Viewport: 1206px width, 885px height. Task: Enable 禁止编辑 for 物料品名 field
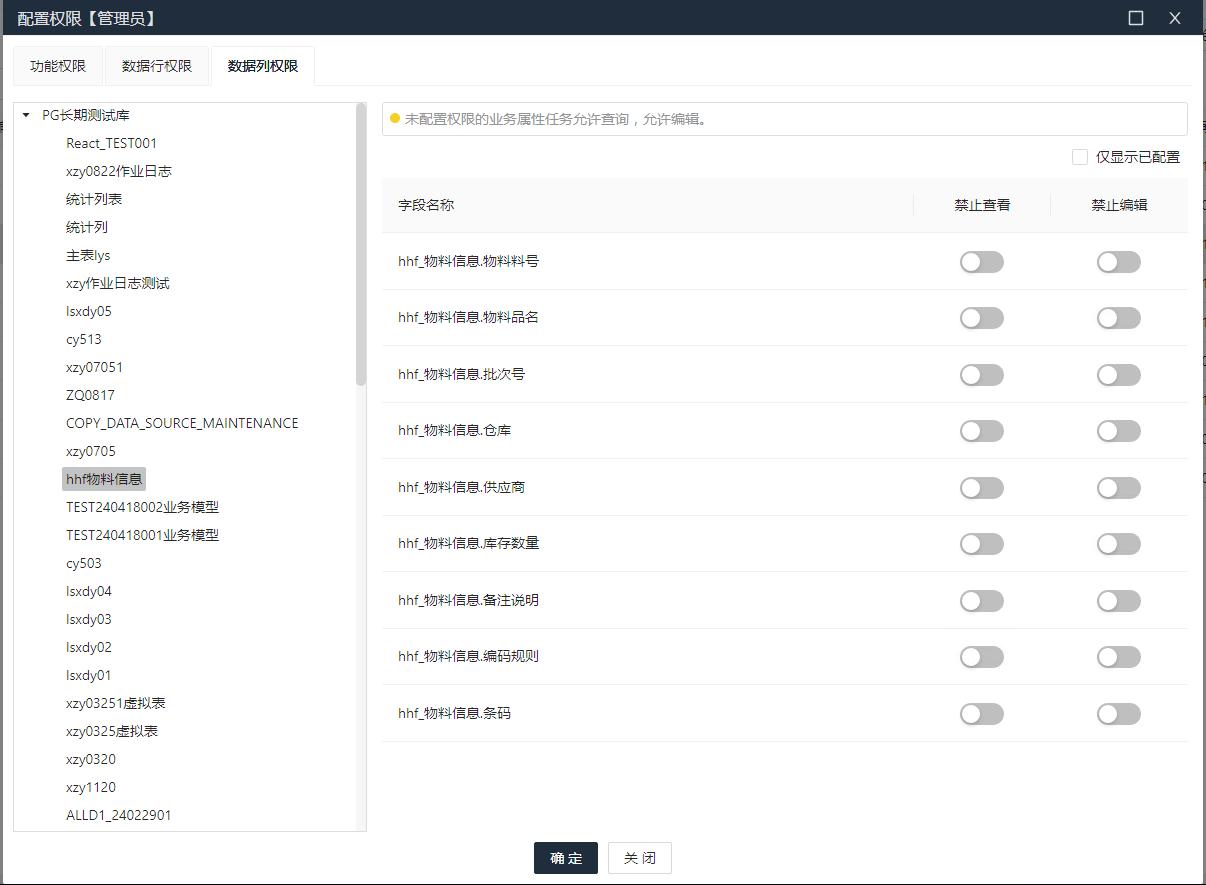point(1118,318)
